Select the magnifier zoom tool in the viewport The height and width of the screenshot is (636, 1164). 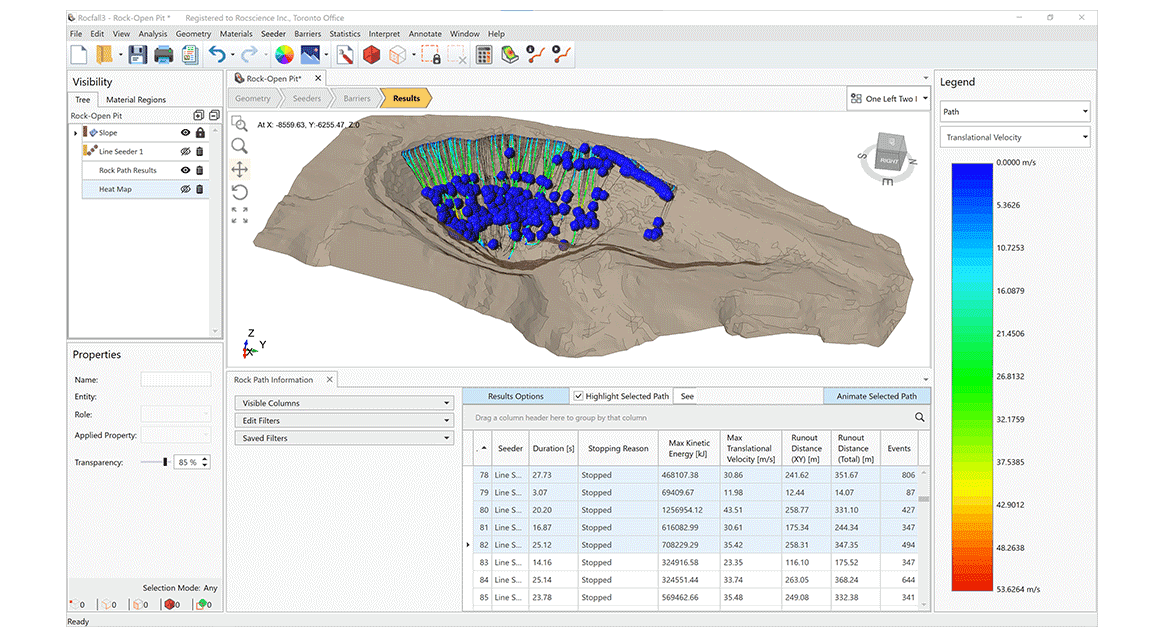[x=239, y=146]
